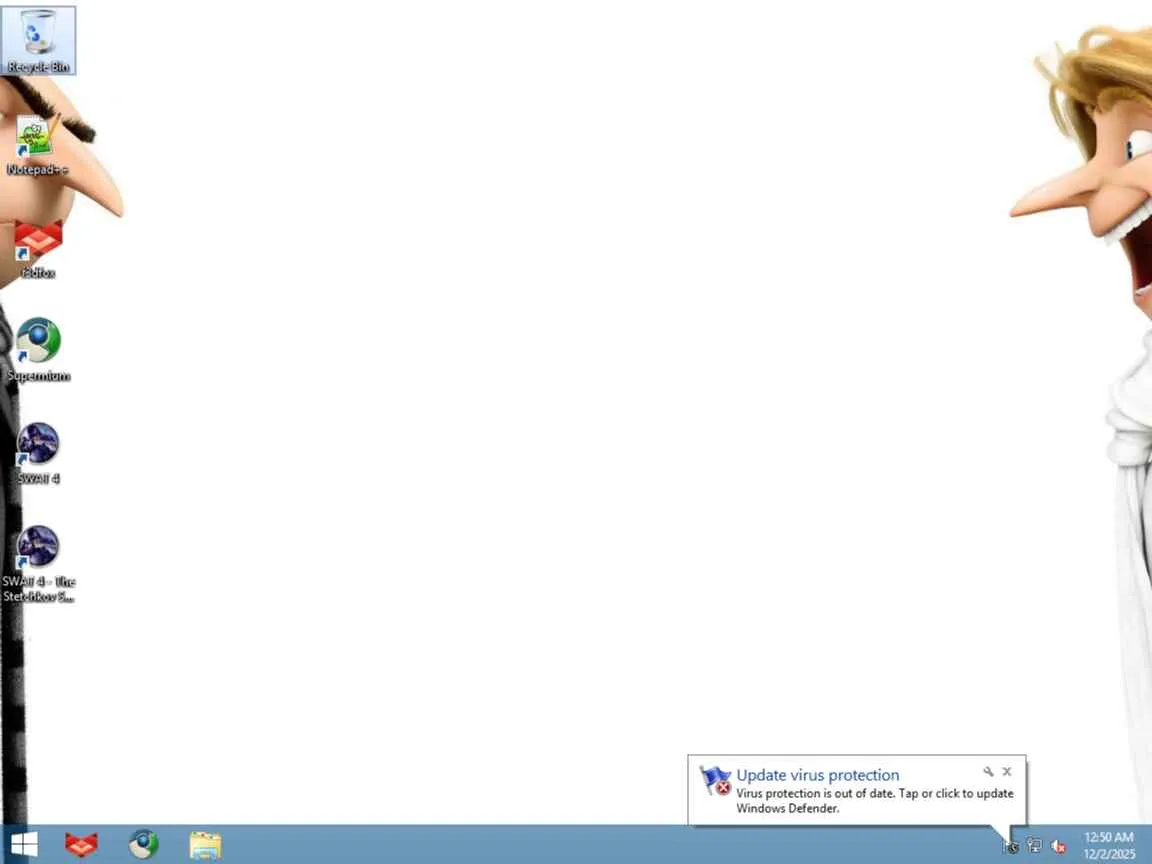Open Action Center flag tray icon
The image size is (1152, 864).
[1011, 846]
